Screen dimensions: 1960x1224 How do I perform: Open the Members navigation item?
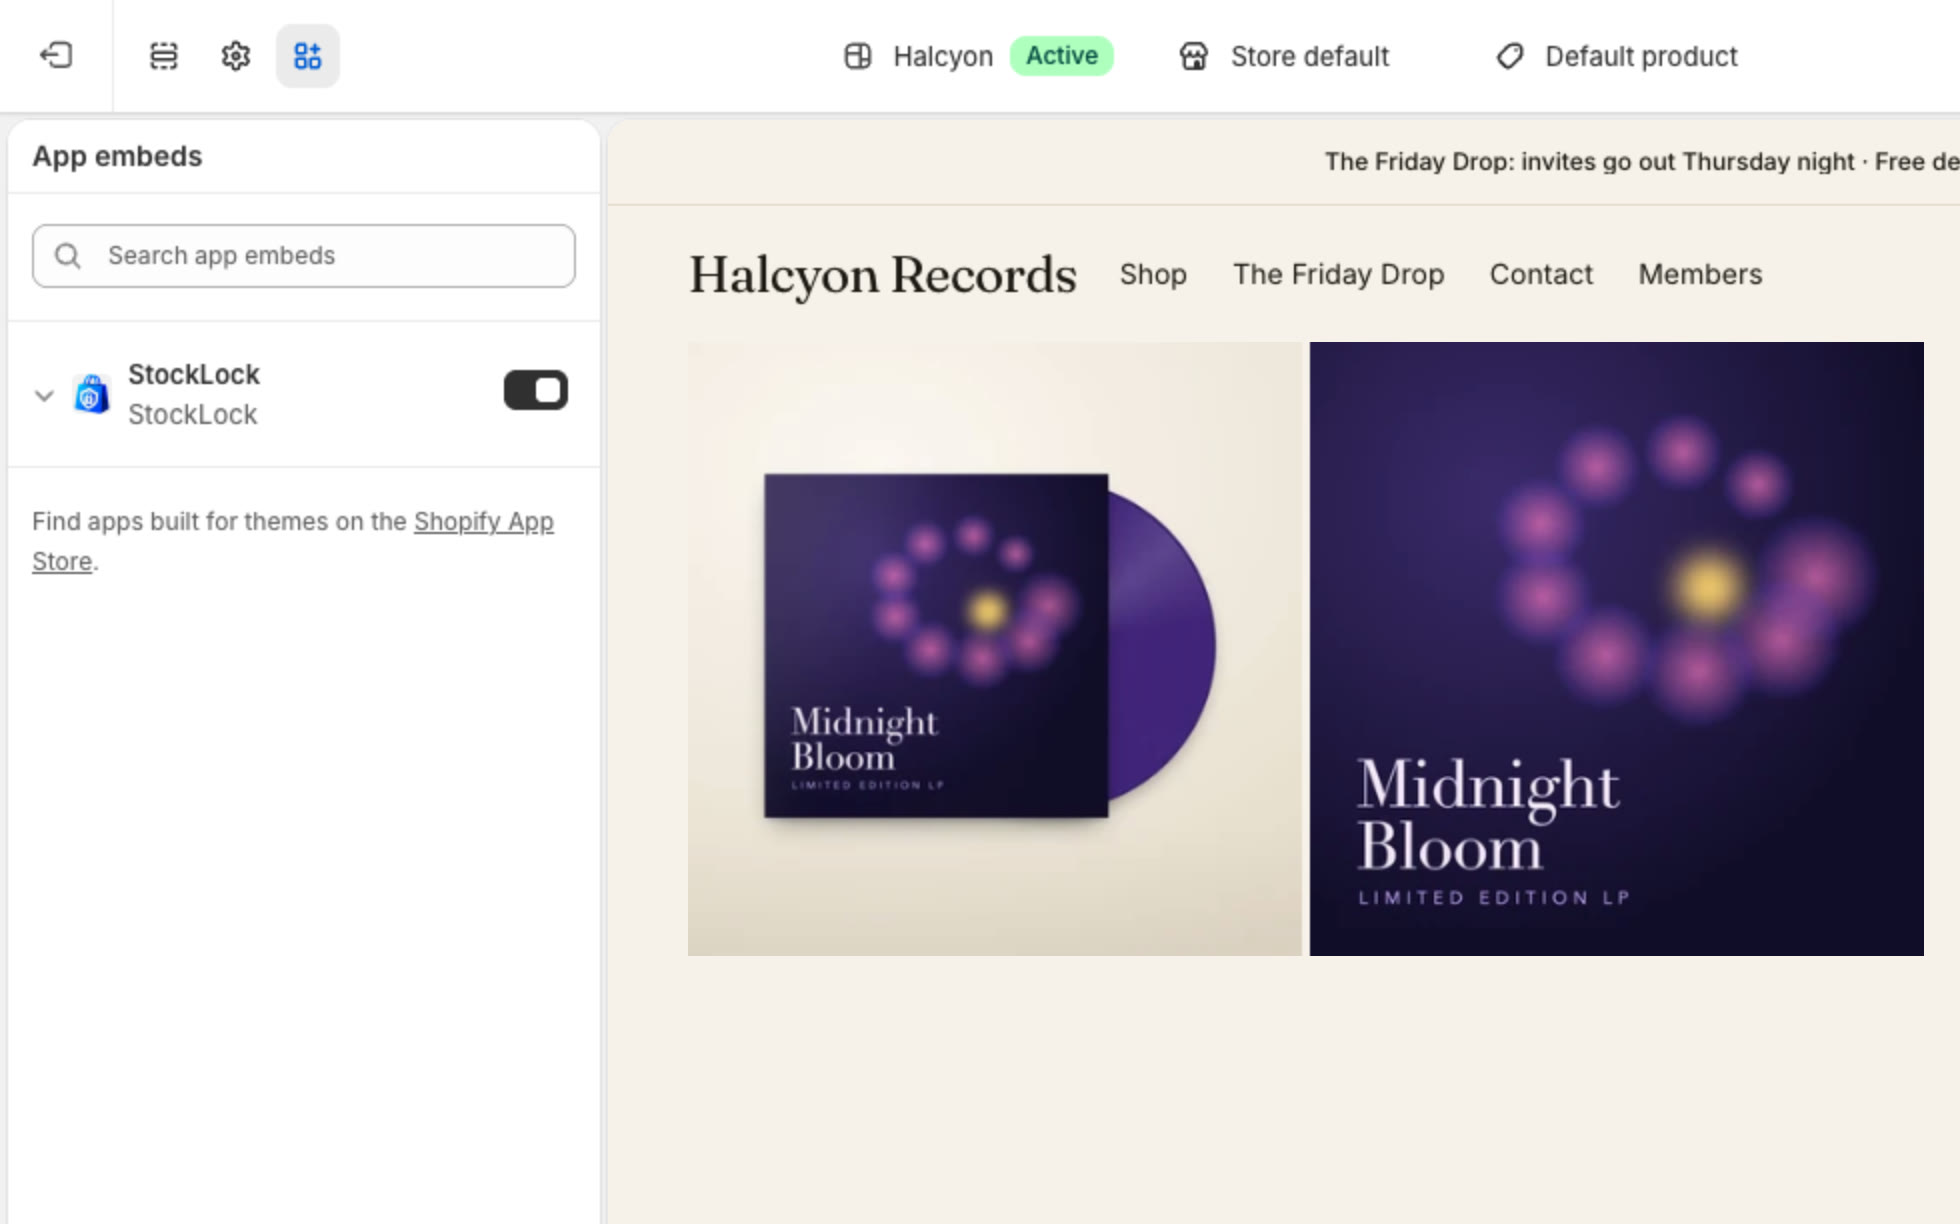(x=1700, y=274)
